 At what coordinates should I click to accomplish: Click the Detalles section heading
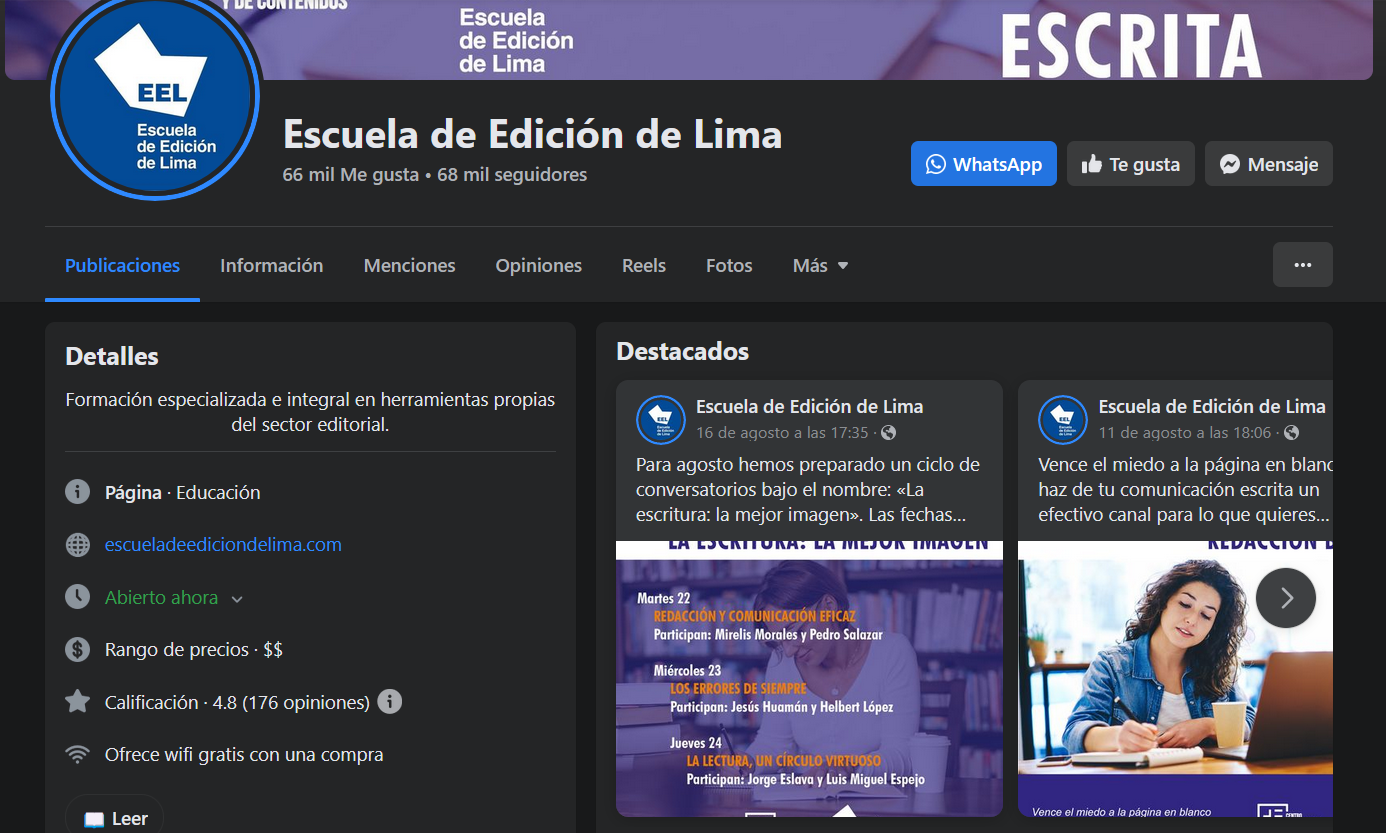[x=112, y=356]
